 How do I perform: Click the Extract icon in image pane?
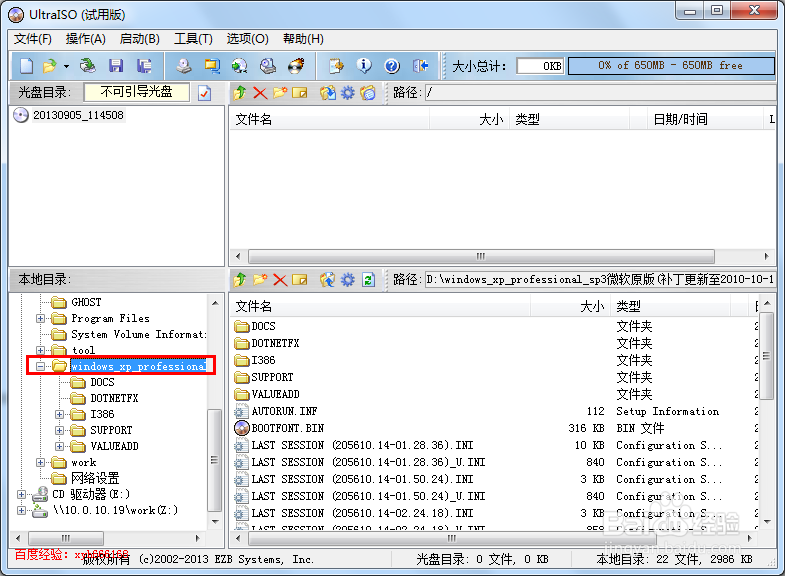[327, 93]
